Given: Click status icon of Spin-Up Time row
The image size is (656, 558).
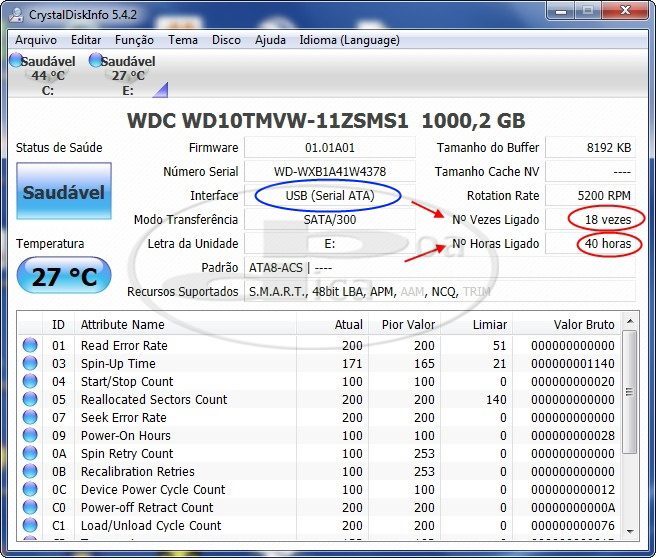Looking at the screenshot, I should point(30,363).
